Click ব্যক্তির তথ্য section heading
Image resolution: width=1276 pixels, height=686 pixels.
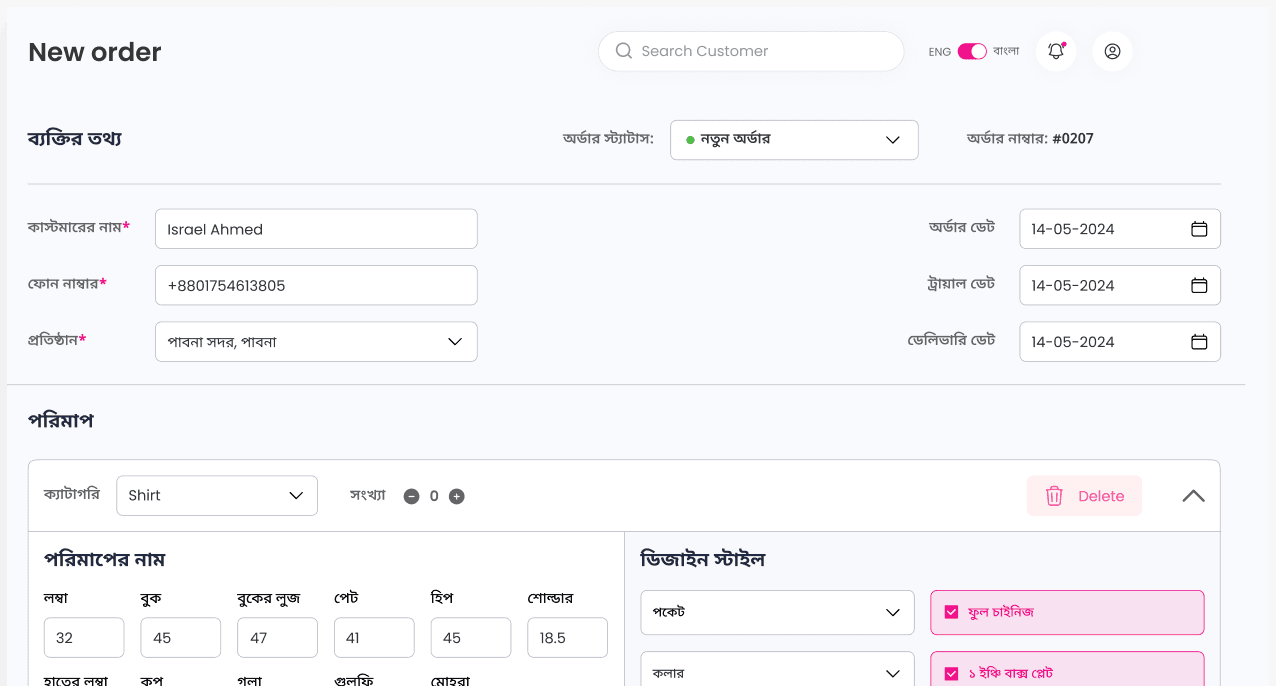click(75, 139)
